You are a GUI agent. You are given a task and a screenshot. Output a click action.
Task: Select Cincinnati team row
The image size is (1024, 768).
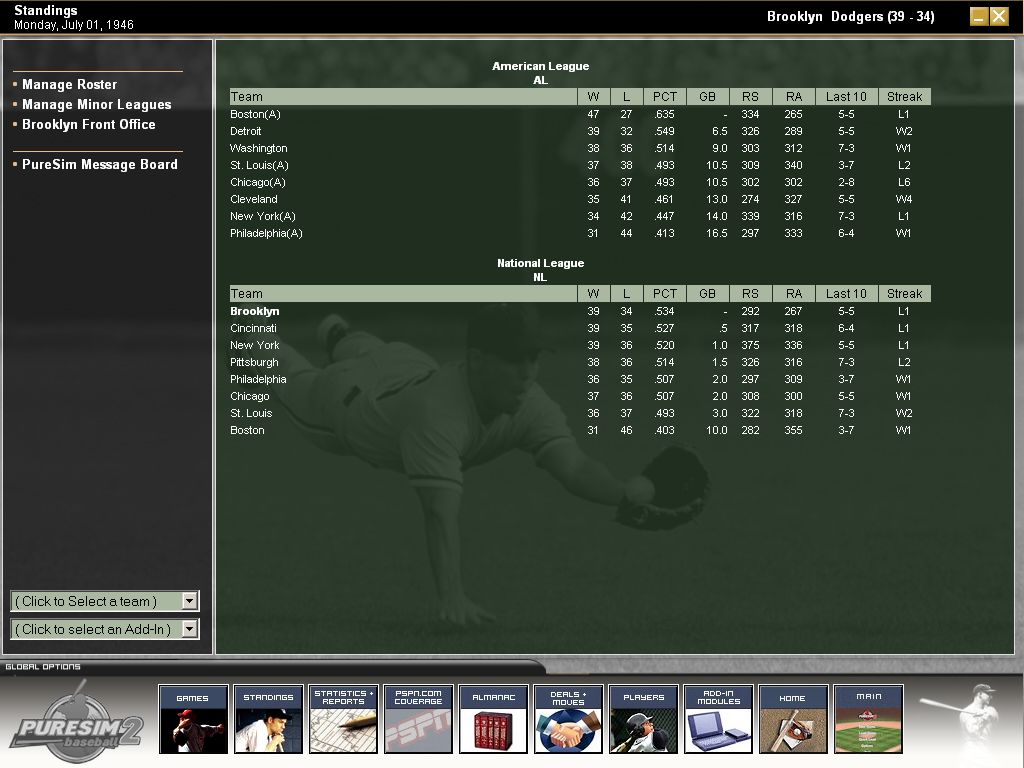click(580, 328)
